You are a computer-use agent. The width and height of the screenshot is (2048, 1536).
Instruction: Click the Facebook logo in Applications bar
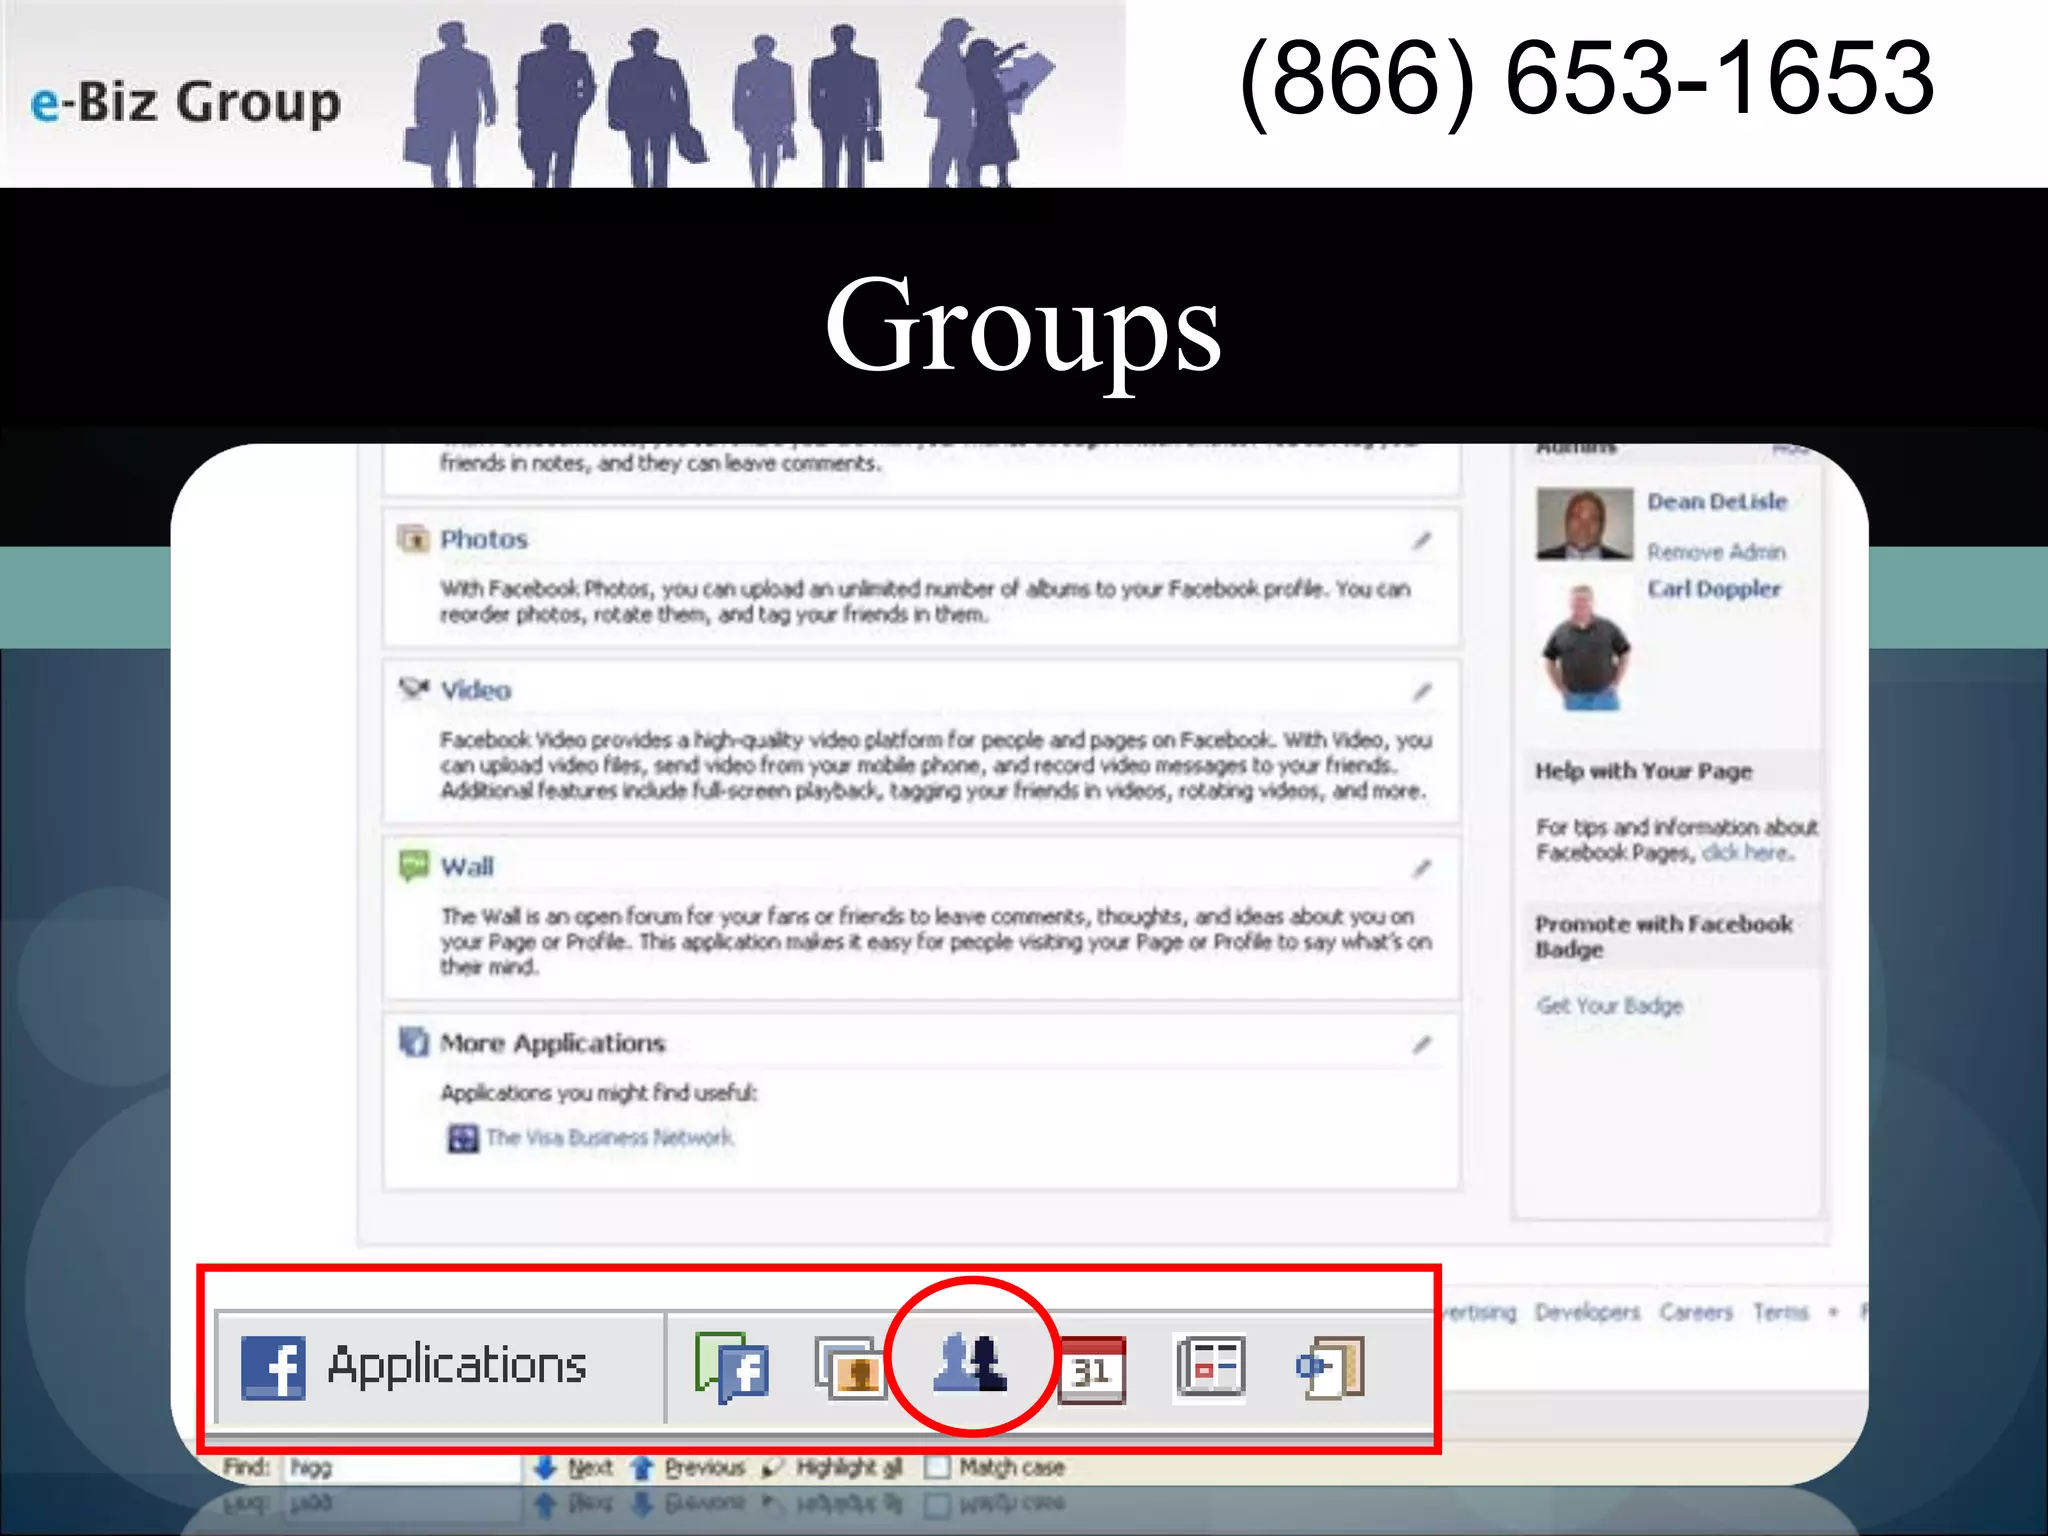273,1367
